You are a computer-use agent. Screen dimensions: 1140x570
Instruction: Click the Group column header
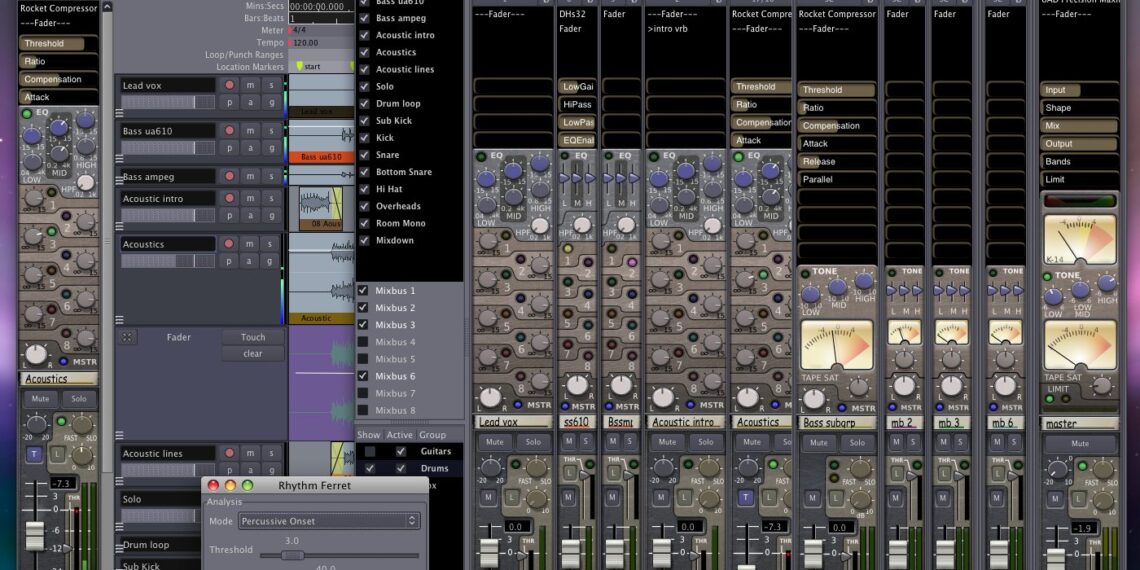tap(433, 435)
